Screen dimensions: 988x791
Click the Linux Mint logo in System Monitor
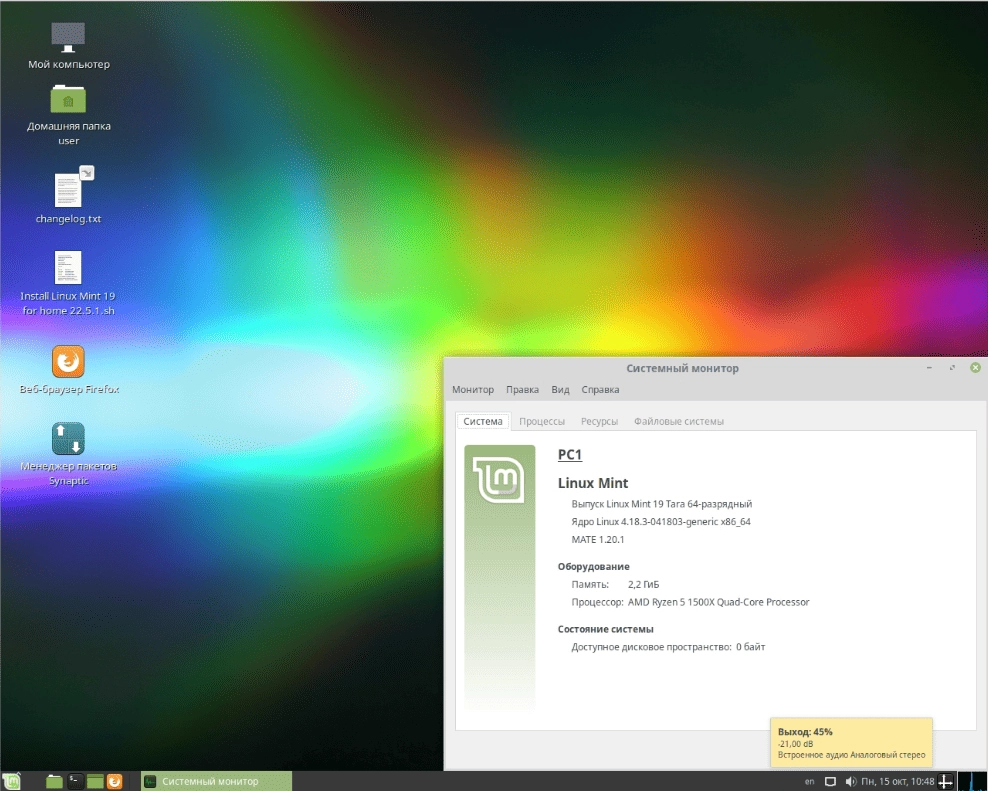click(499, 480)
